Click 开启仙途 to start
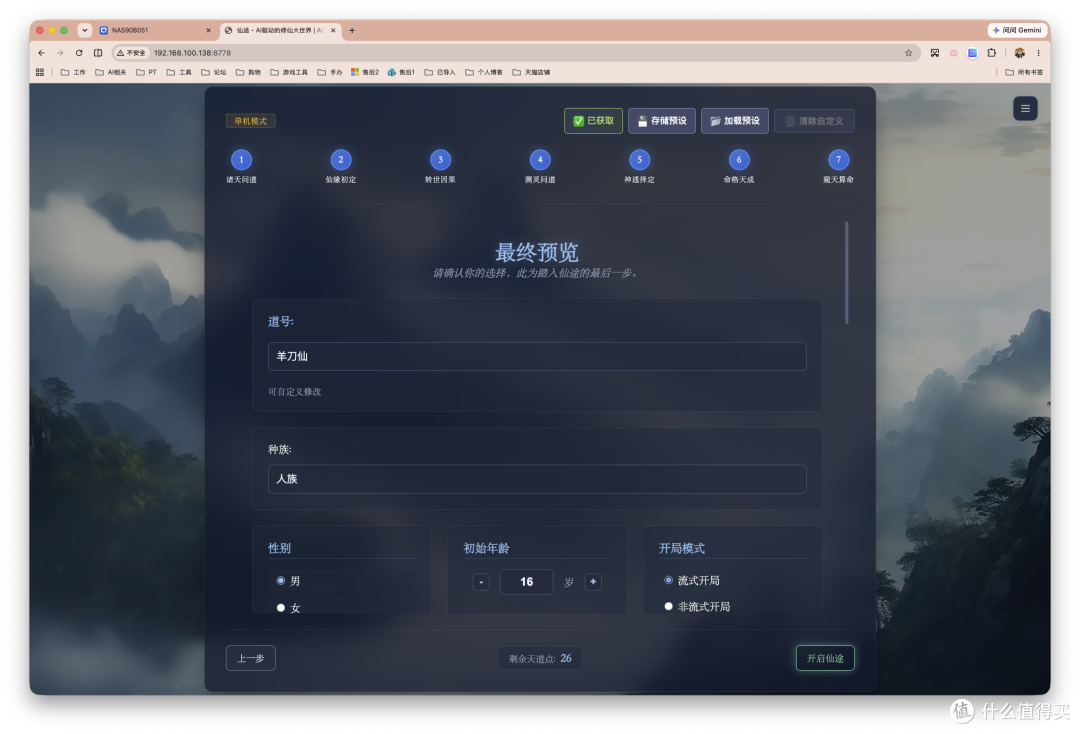The image size is (1080, 734). (825, 658)
